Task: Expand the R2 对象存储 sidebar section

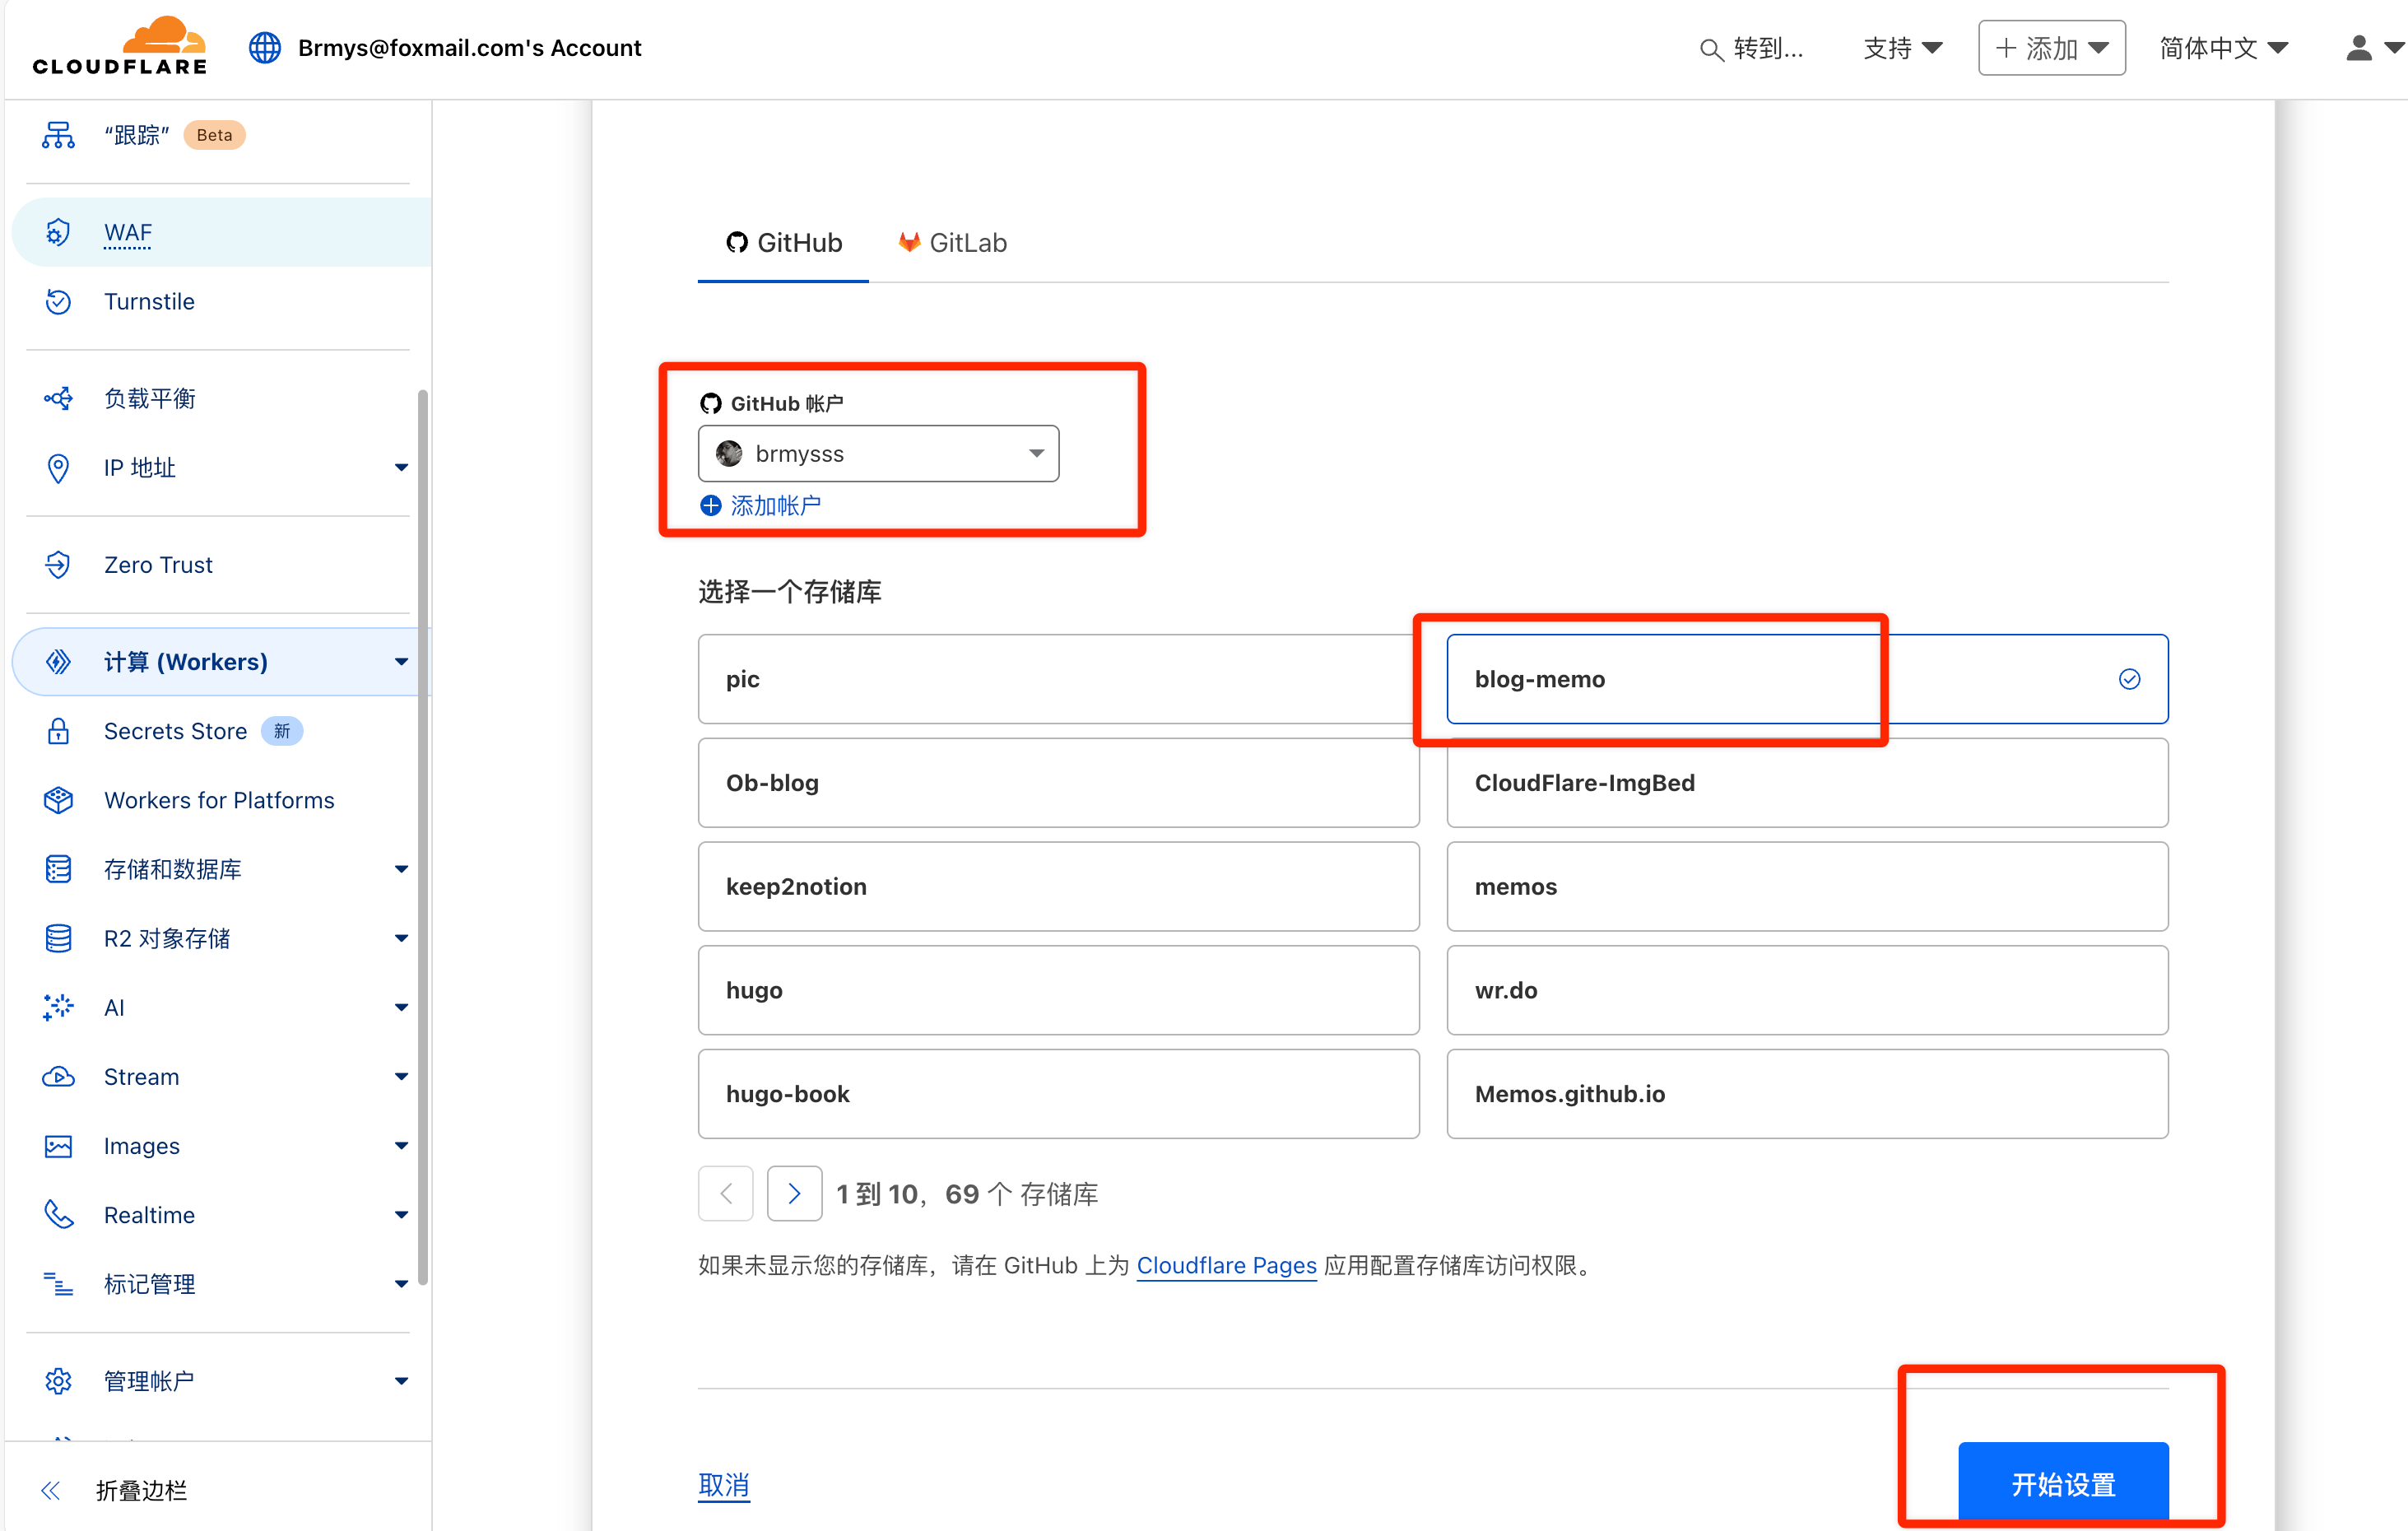Action: [x=401, y=938]
